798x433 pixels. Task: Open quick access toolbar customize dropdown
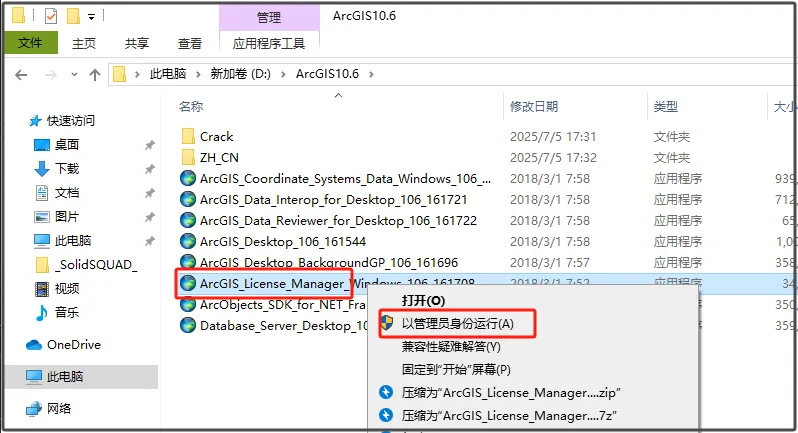(92, 17)
